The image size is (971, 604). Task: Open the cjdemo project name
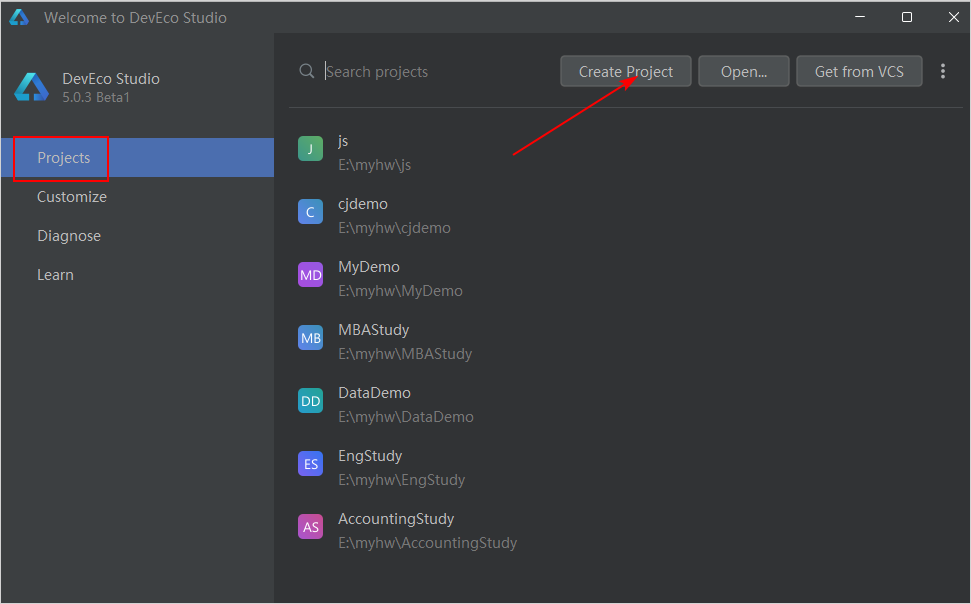[x=363, y=204]
